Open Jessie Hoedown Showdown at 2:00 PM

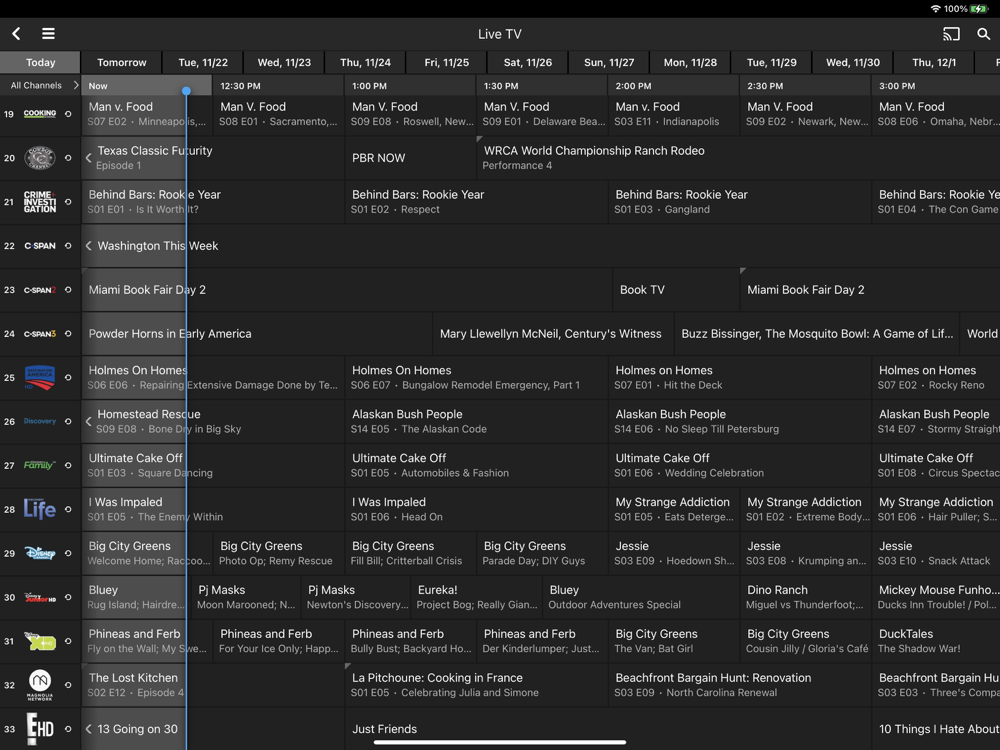tap(673, 553)
